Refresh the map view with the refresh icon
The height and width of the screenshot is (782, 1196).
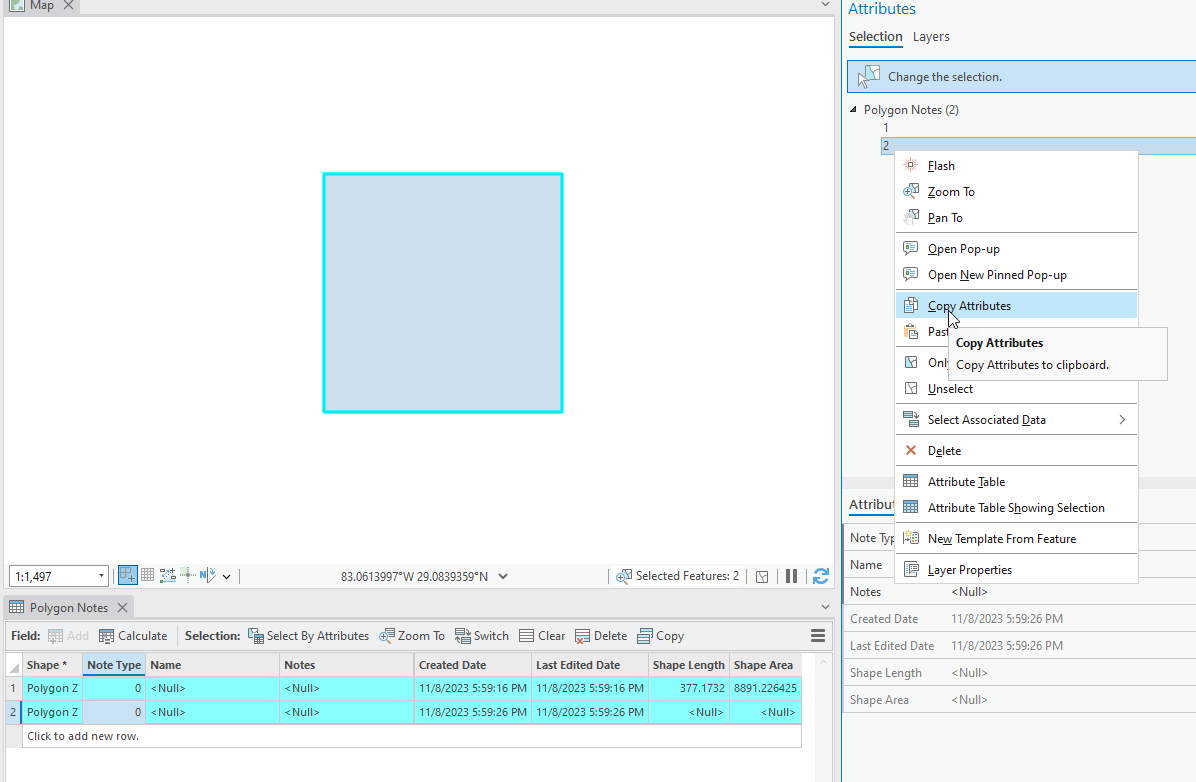(821, 575)
